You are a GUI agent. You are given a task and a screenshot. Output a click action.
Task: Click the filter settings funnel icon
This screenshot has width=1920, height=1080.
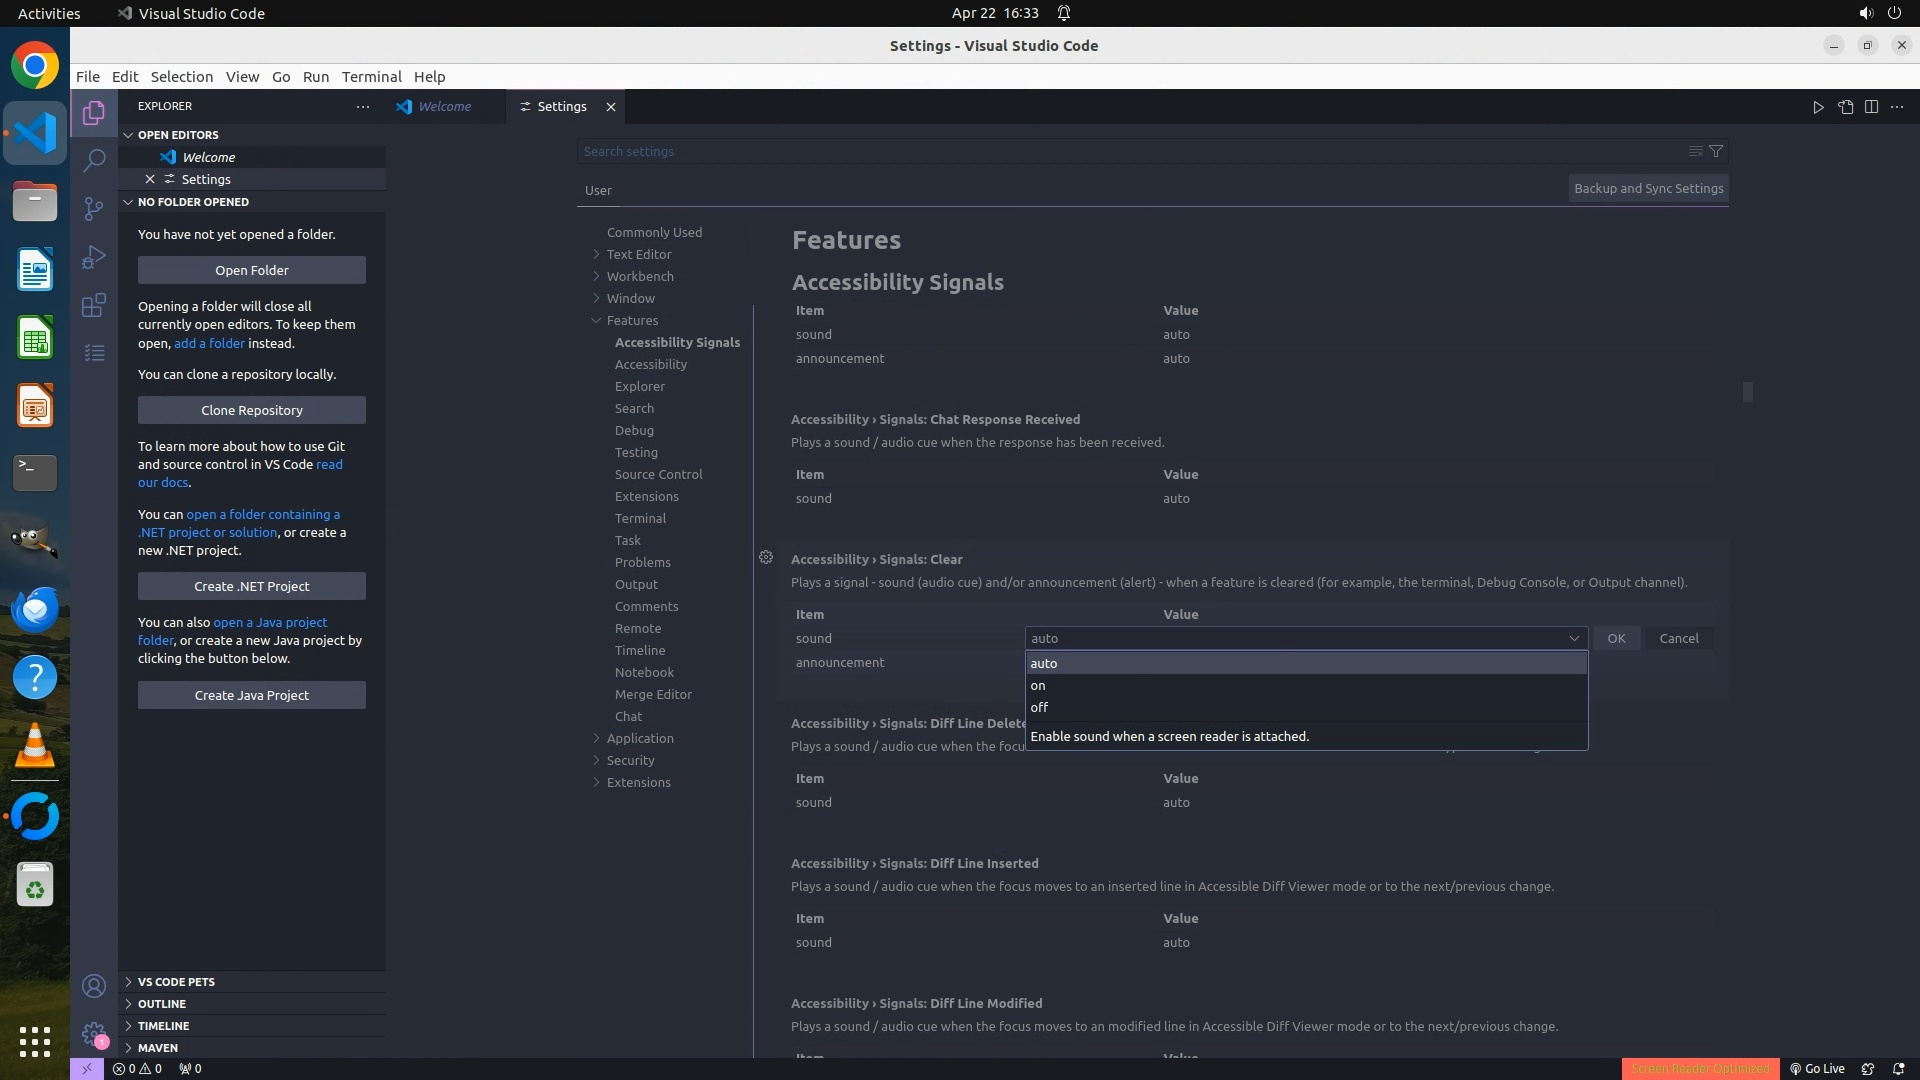pos(1716,151)
